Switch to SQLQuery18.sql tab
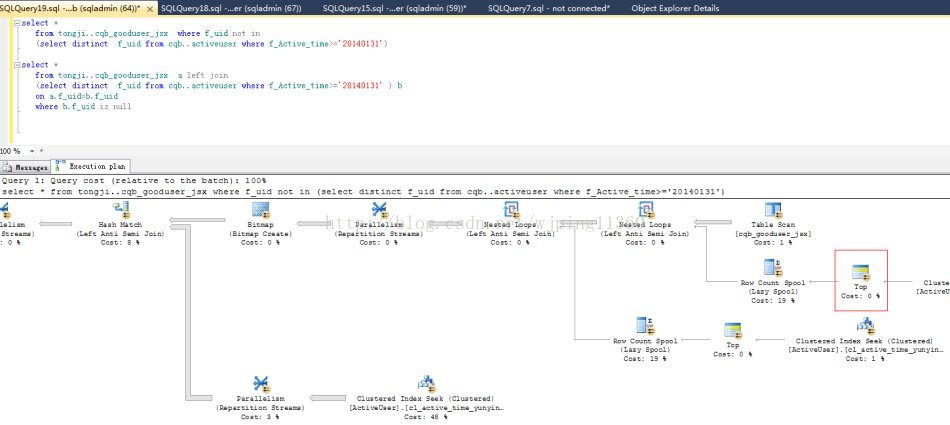The width and height of the screenshot is (950, 425). tap(231, 8)
